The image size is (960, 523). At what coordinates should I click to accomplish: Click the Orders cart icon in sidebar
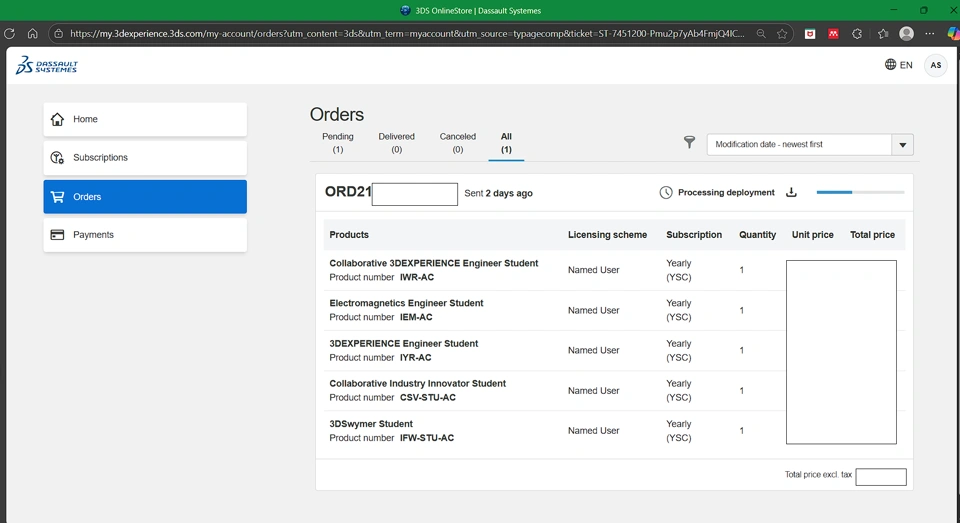[57, 197]
